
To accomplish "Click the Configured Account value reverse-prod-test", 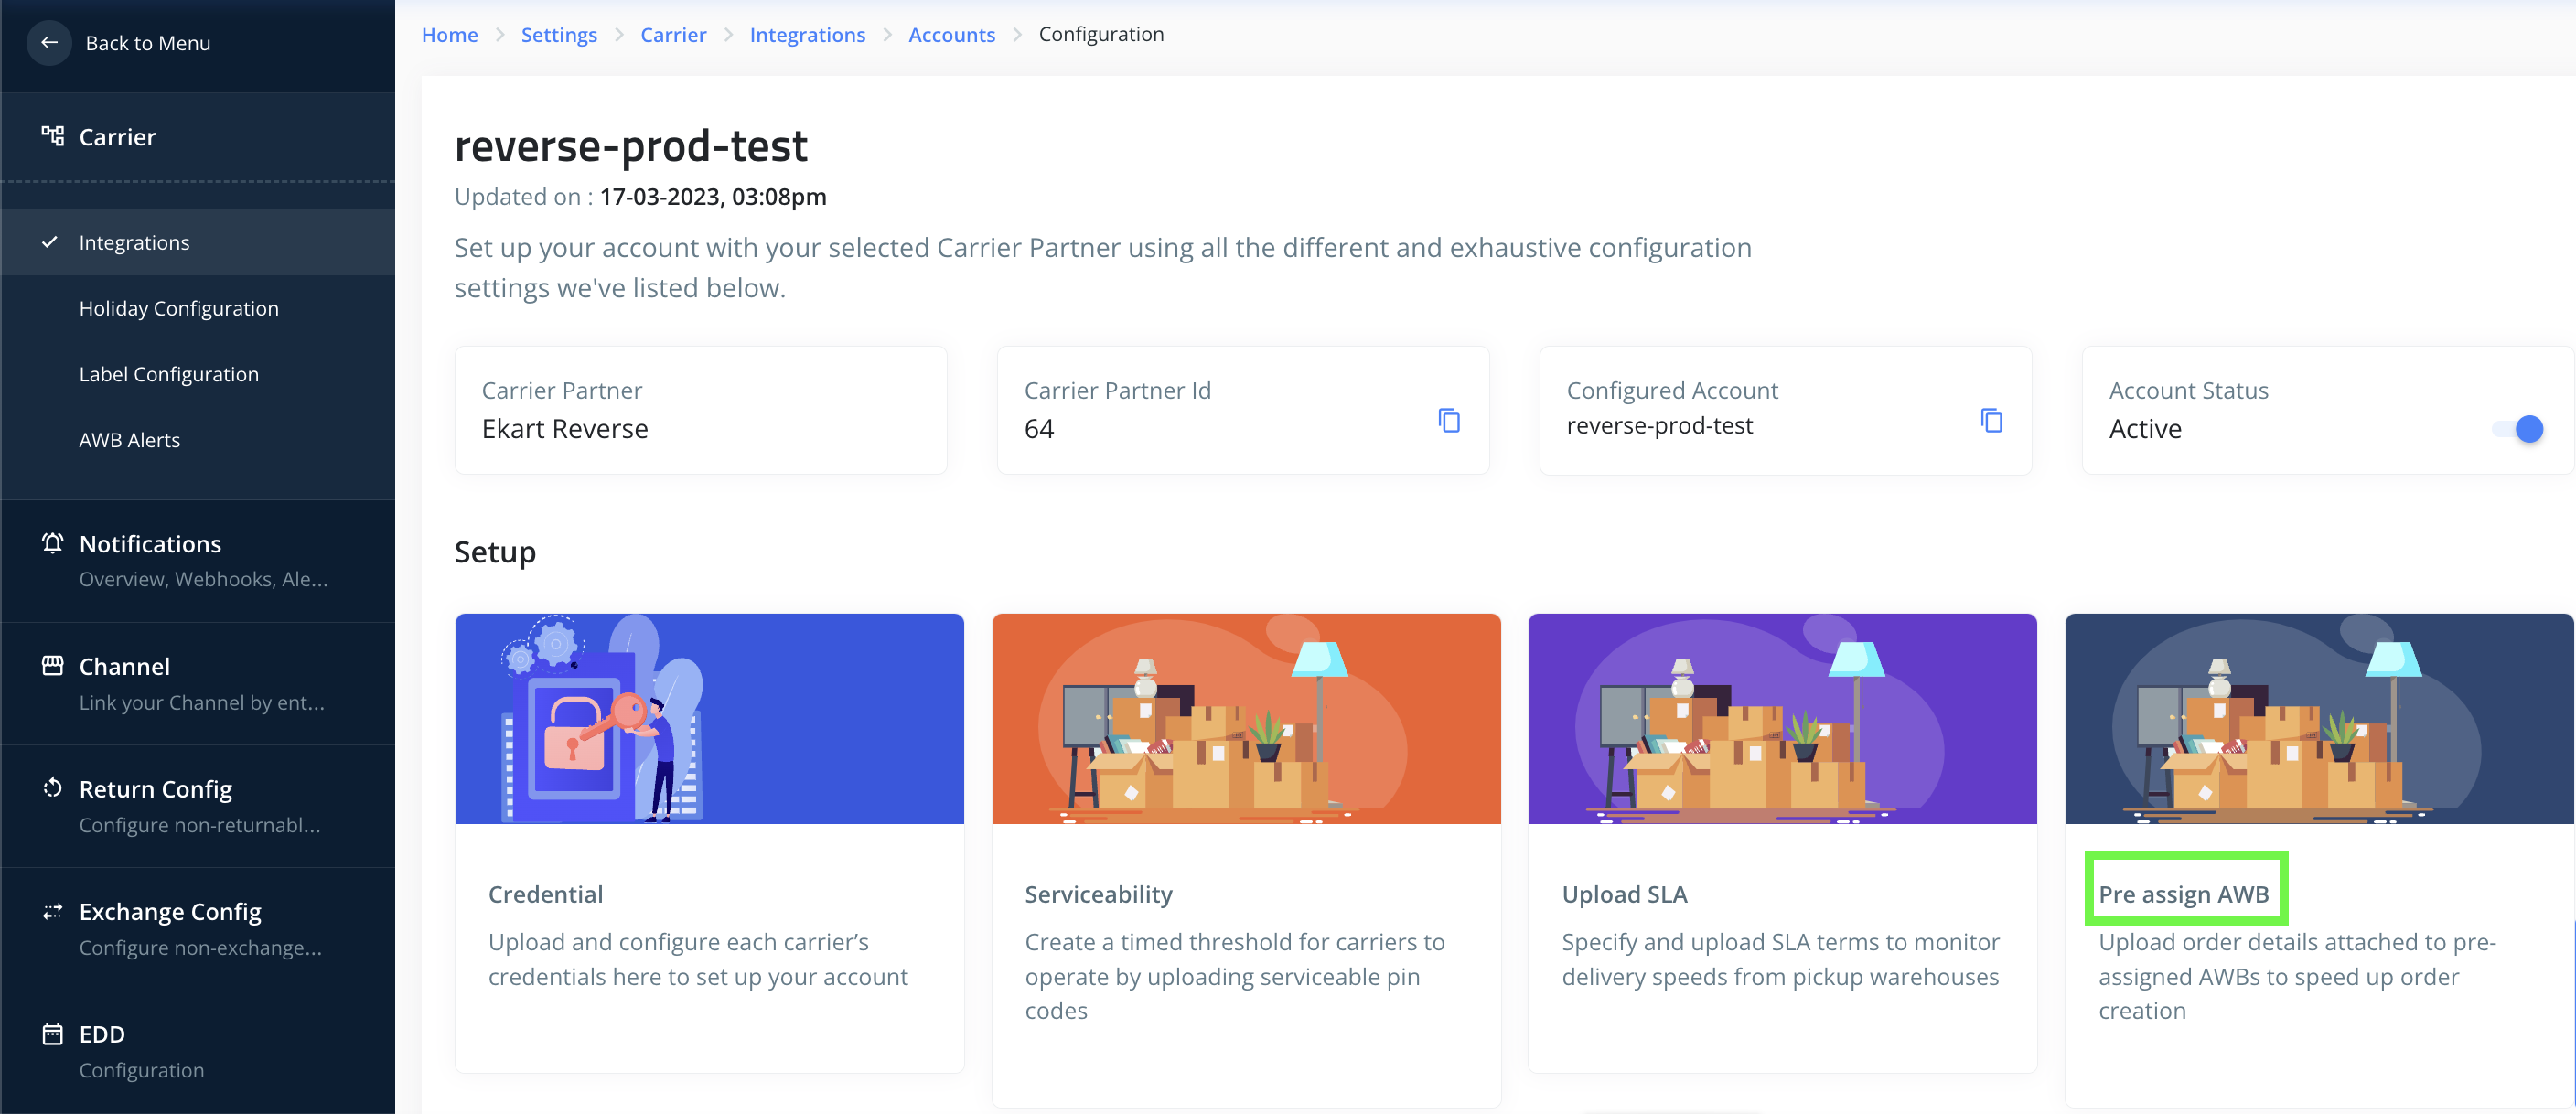I will click(x=1660, y=425).
